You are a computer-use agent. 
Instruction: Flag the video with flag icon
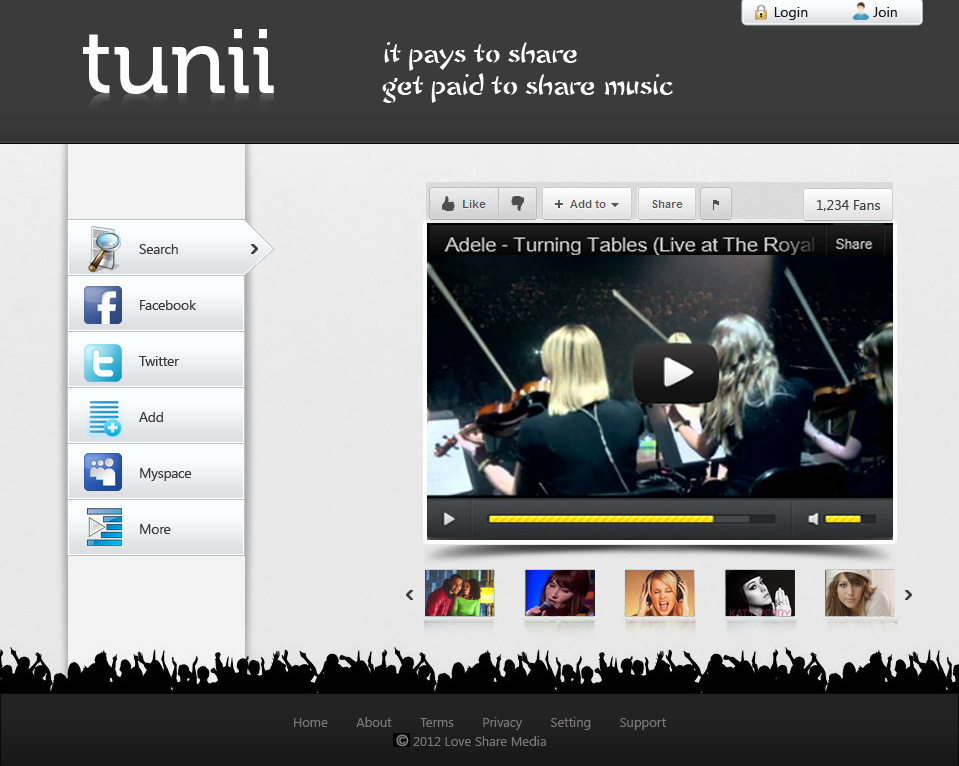click(716, 204)
